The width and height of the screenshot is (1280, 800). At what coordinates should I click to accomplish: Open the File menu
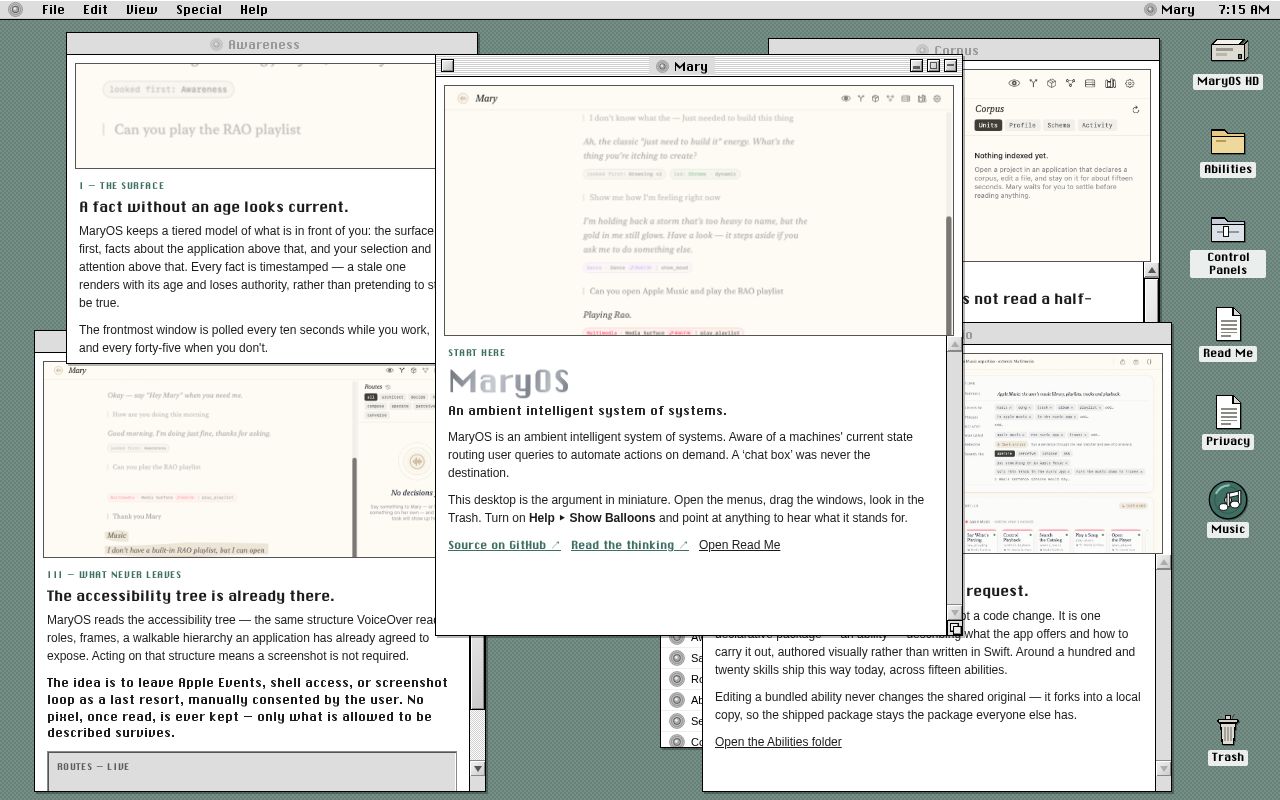coord(53,9)
